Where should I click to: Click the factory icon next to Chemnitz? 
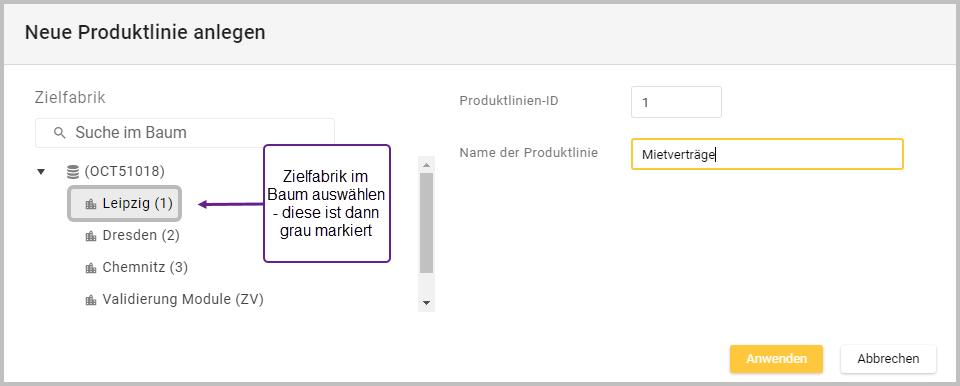[x=91, y=268]
